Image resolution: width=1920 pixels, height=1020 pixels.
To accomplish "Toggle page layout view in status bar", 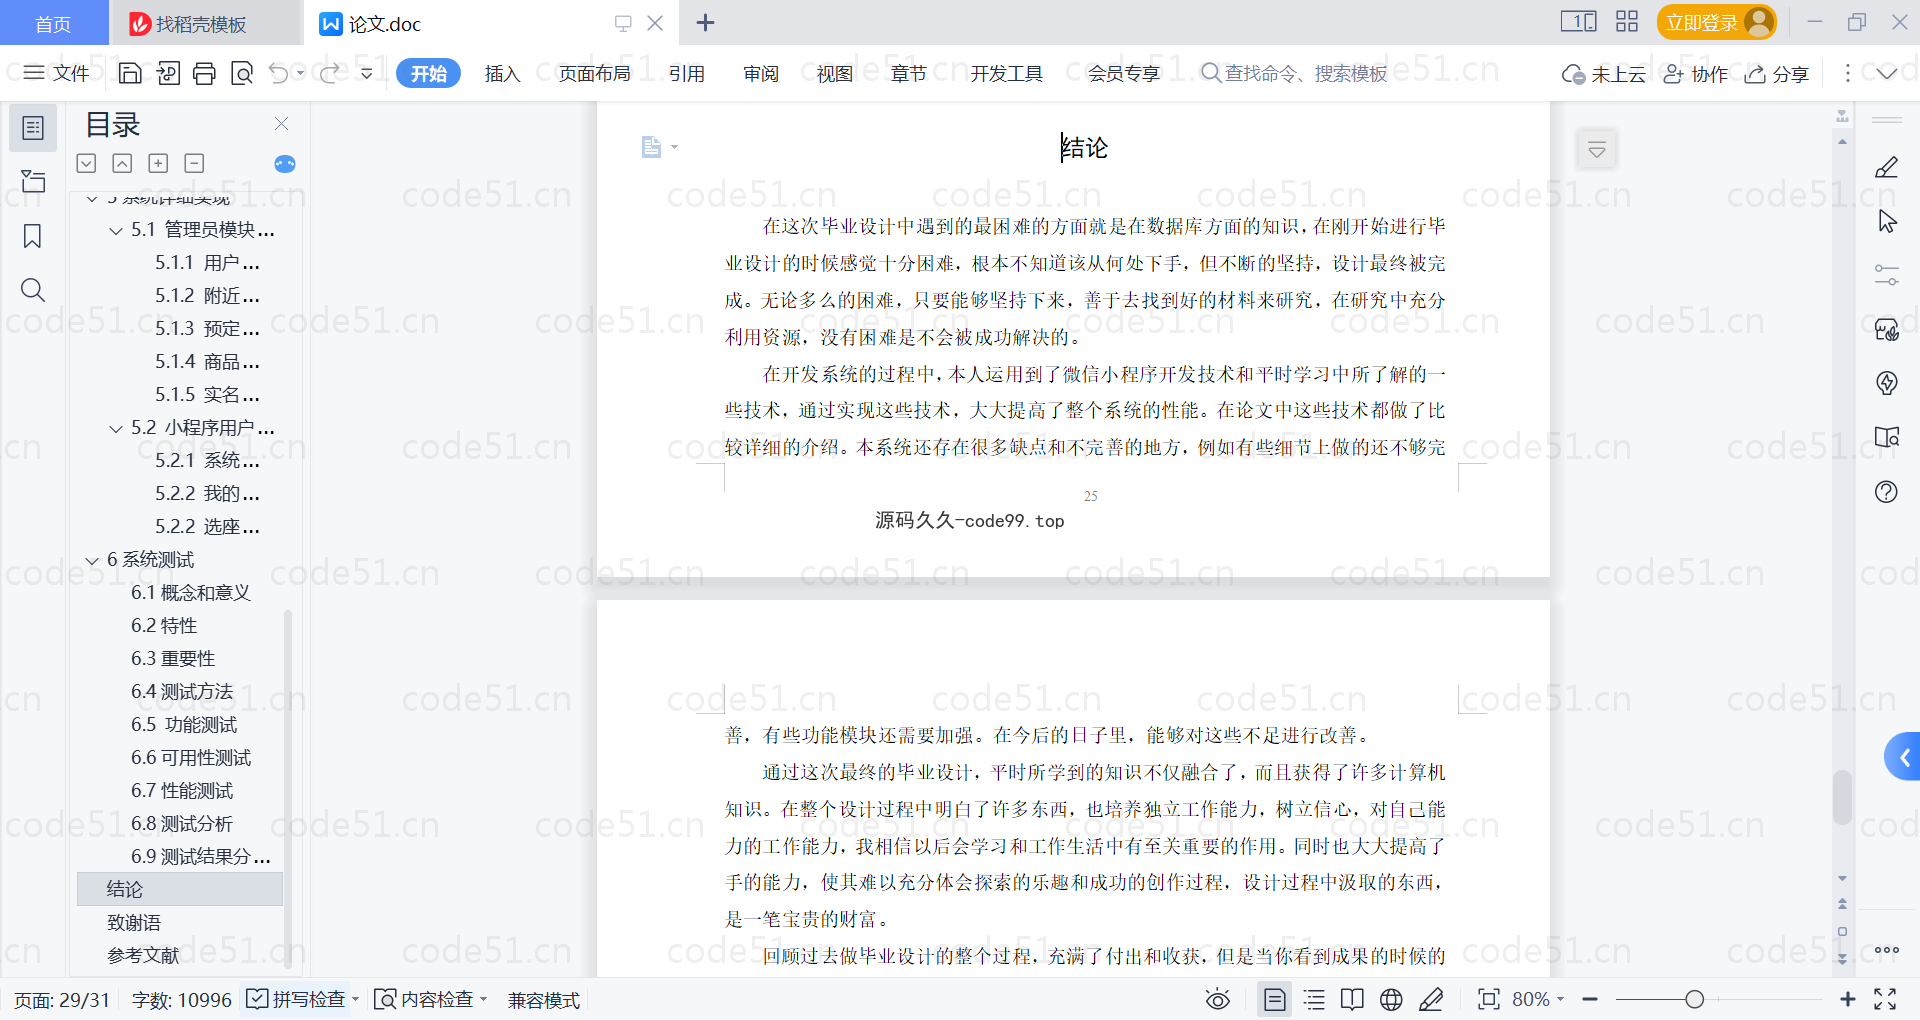I will 1275,999.
